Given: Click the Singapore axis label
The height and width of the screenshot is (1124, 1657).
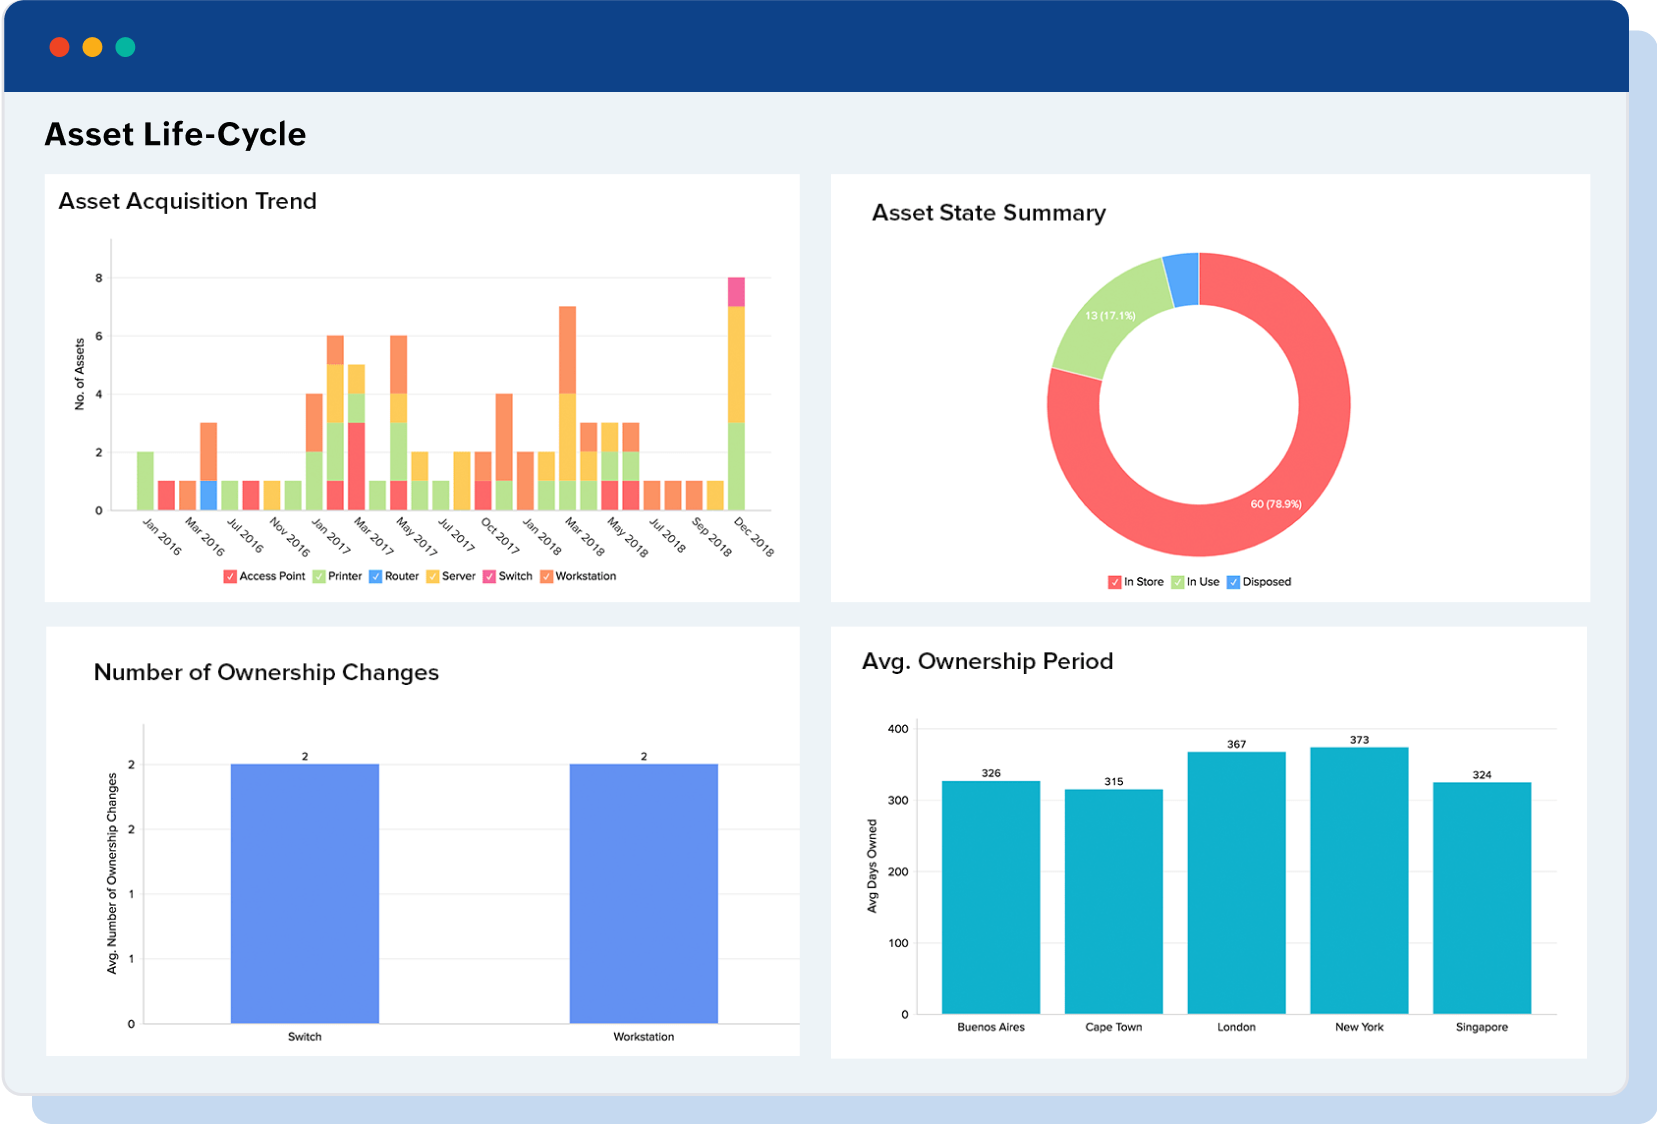Looking at the screenshot, I should pyautogui.click(x=1482, y=1027).
